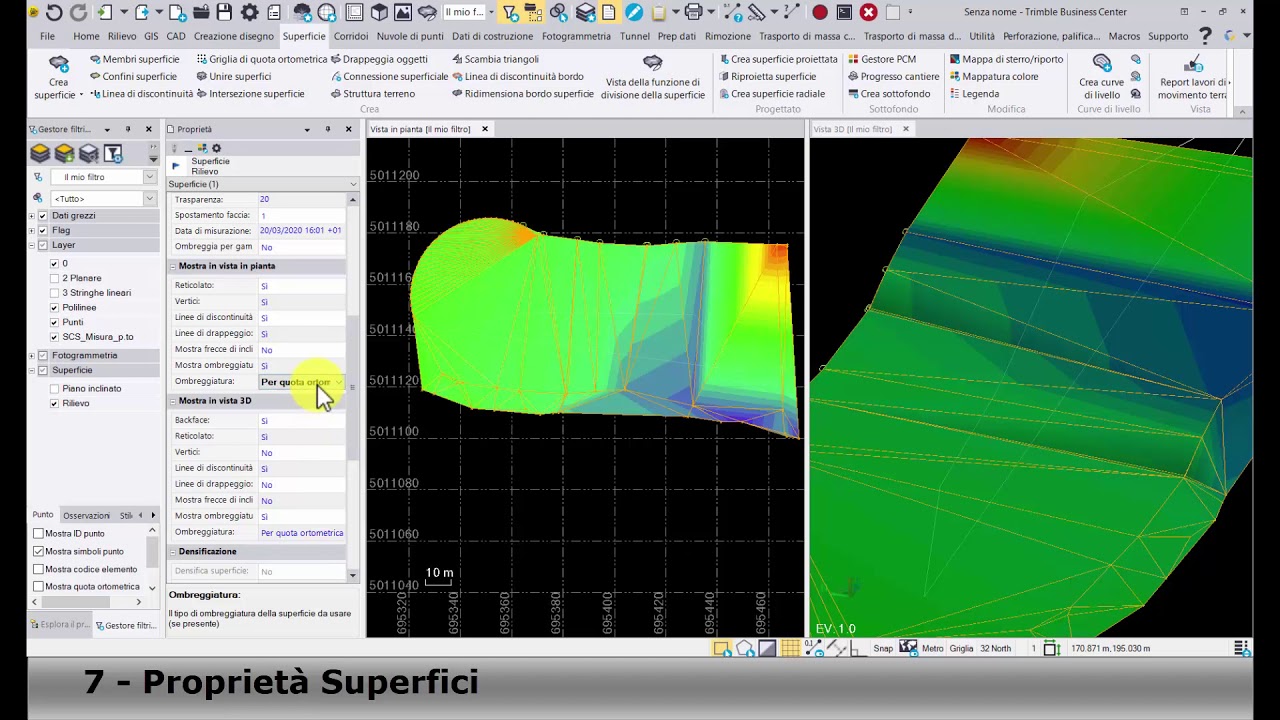Enable Mostra ID punto checkbox
Image resolution: width=1280 pixels, height=720 pixels.
[38, 533]
